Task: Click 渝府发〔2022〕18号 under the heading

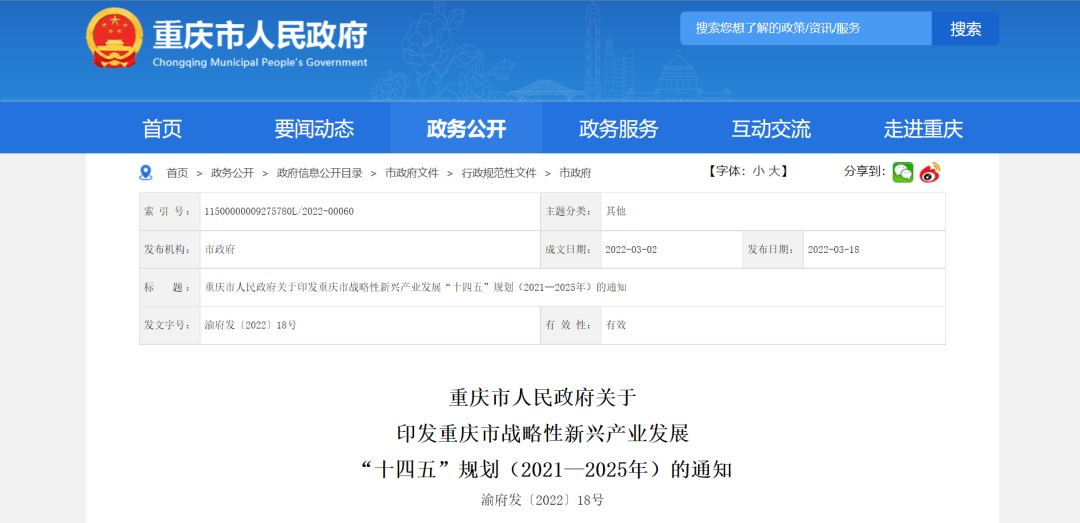Action: pyautogui.click(x=543, y=500)
